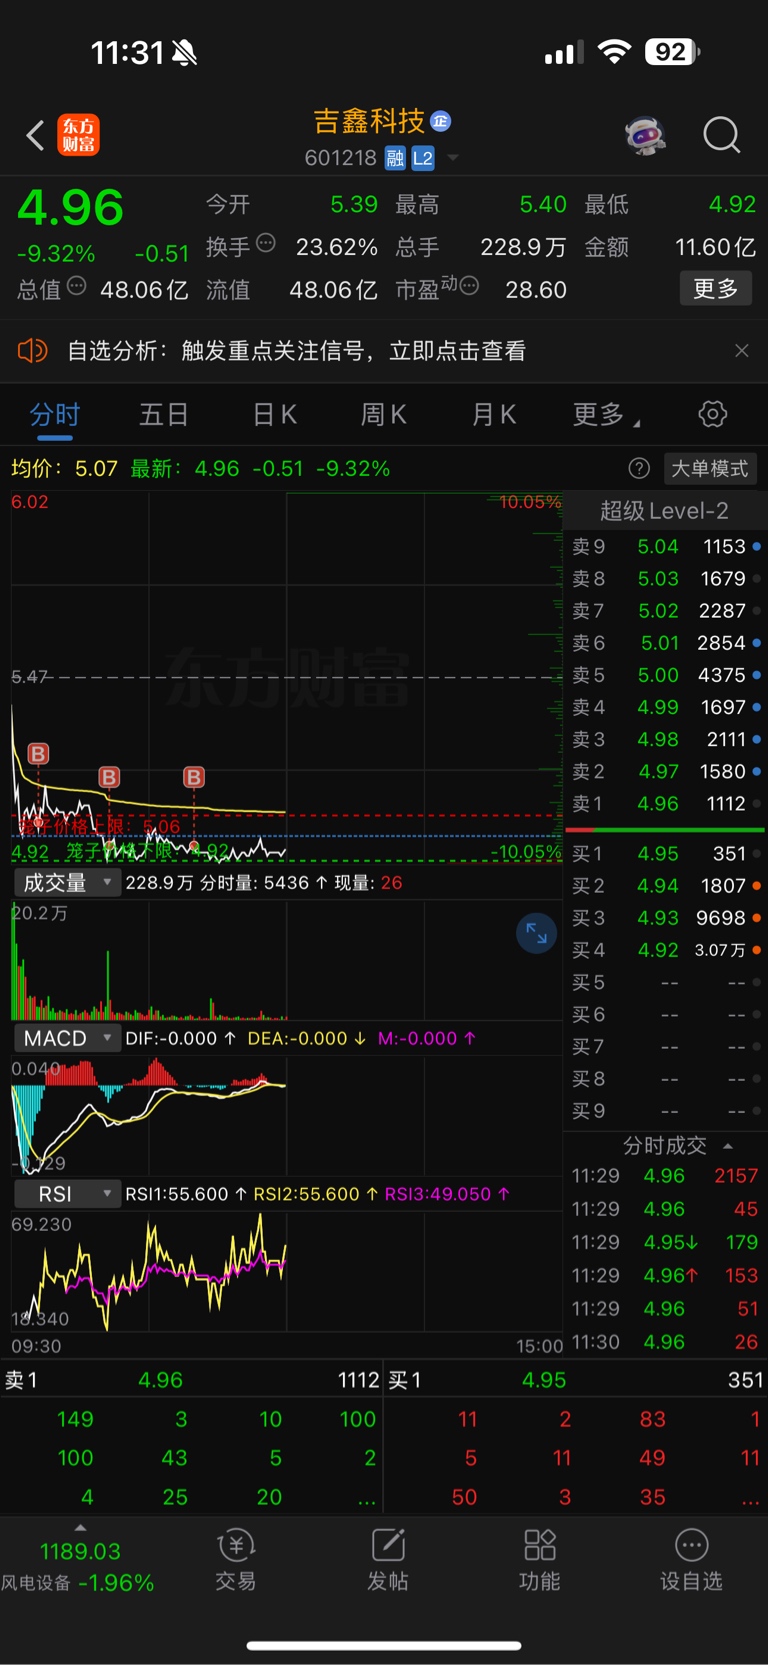Viewport: 768px width, 1665px height.
Task: Collapse the 分时成交 list arrow
Action: (x=728, y=1146)
